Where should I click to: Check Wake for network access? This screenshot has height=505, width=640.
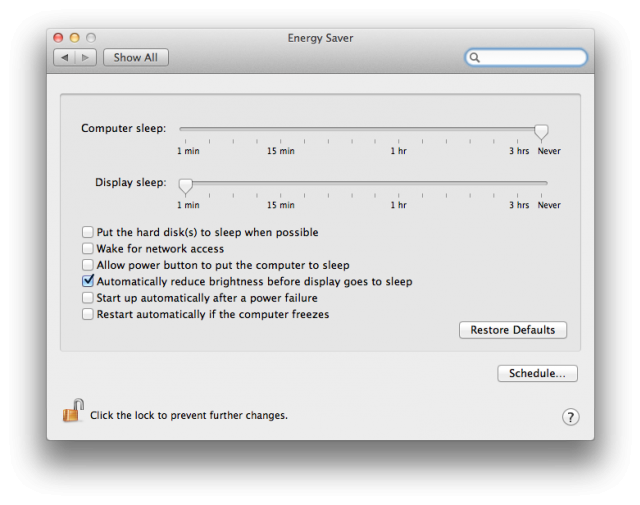(x=87, y=249)
